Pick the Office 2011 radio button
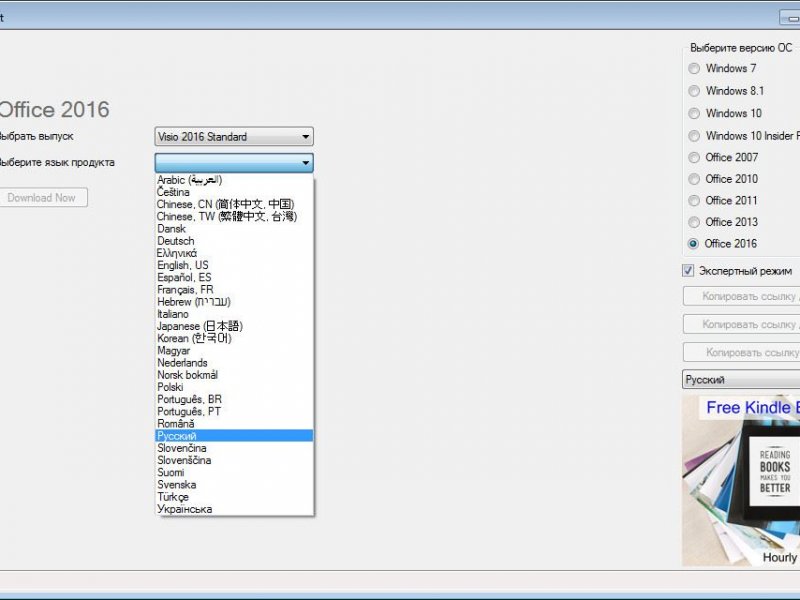Screen dimensions: 800x600 tap(694, 201)
